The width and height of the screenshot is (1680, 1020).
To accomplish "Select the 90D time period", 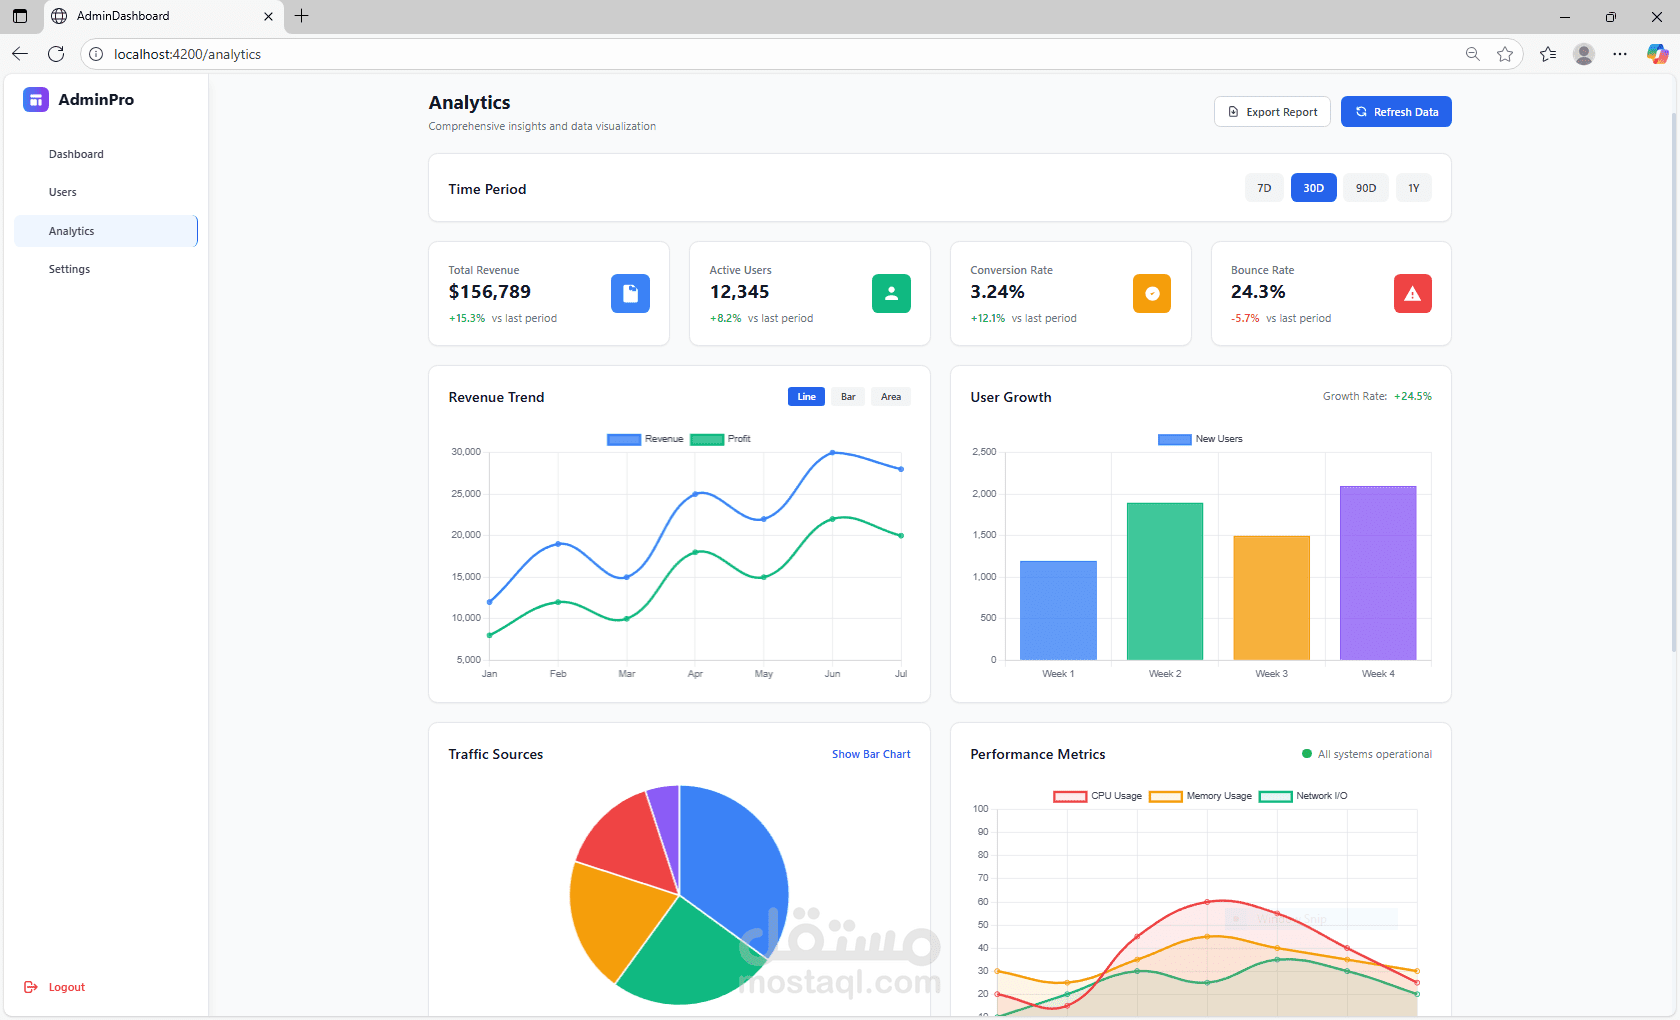I will point(1366,188).
